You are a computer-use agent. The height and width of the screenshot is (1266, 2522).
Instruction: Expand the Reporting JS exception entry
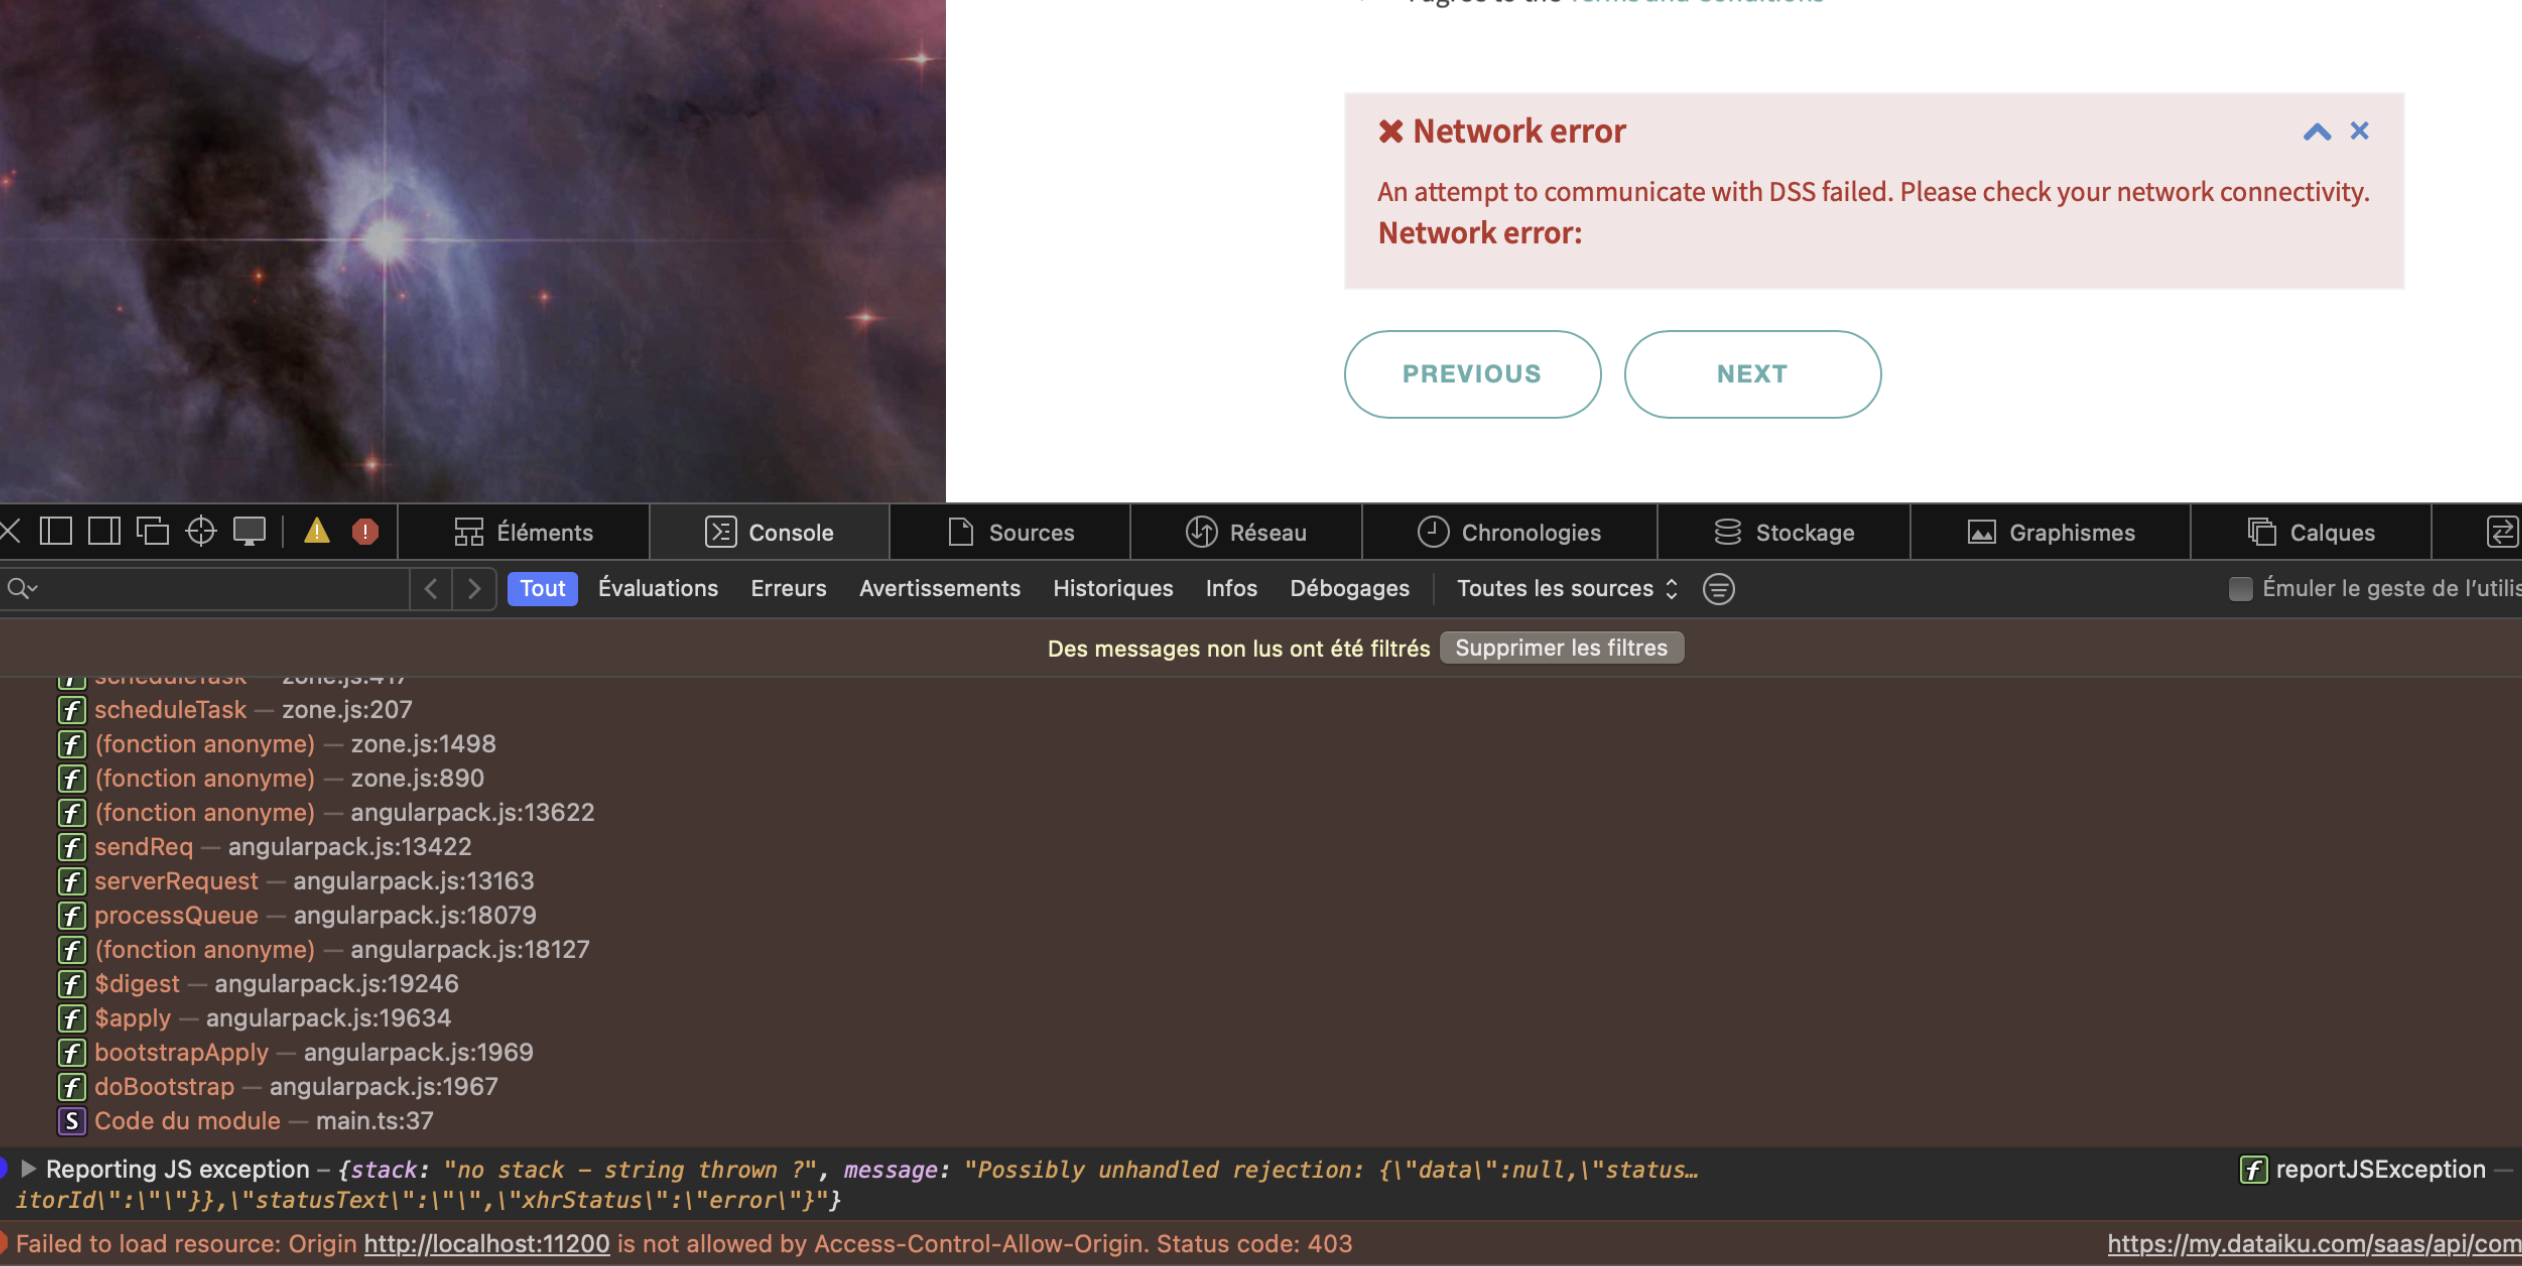coord(29,1168)
